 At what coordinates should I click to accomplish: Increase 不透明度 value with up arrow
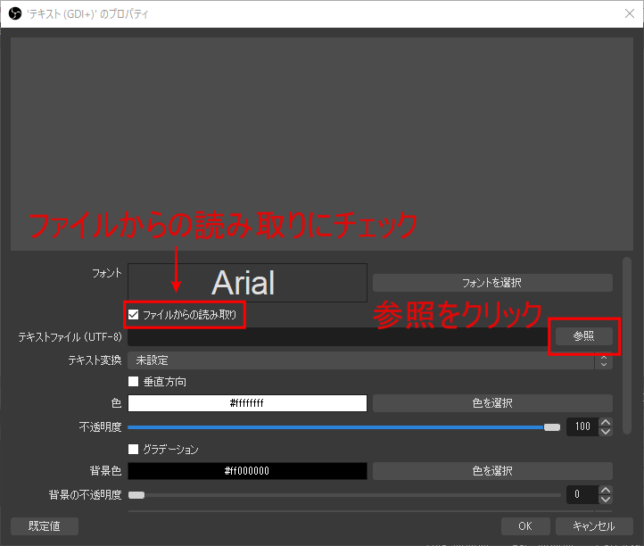point(605,422)
